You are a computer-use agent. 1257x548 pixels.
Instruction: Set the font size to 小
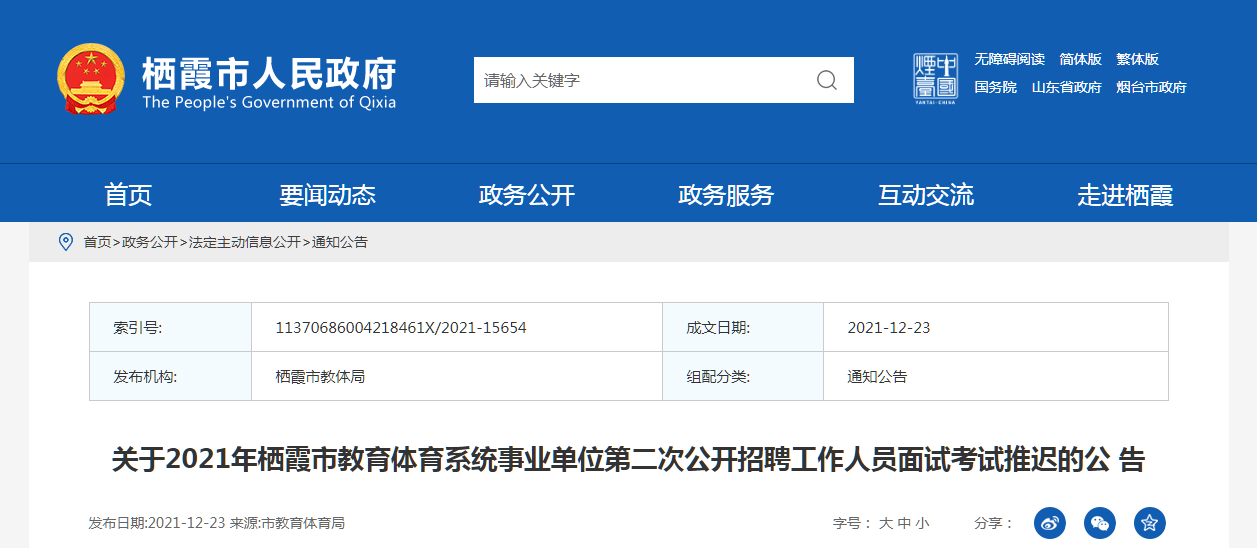(922, 523)
